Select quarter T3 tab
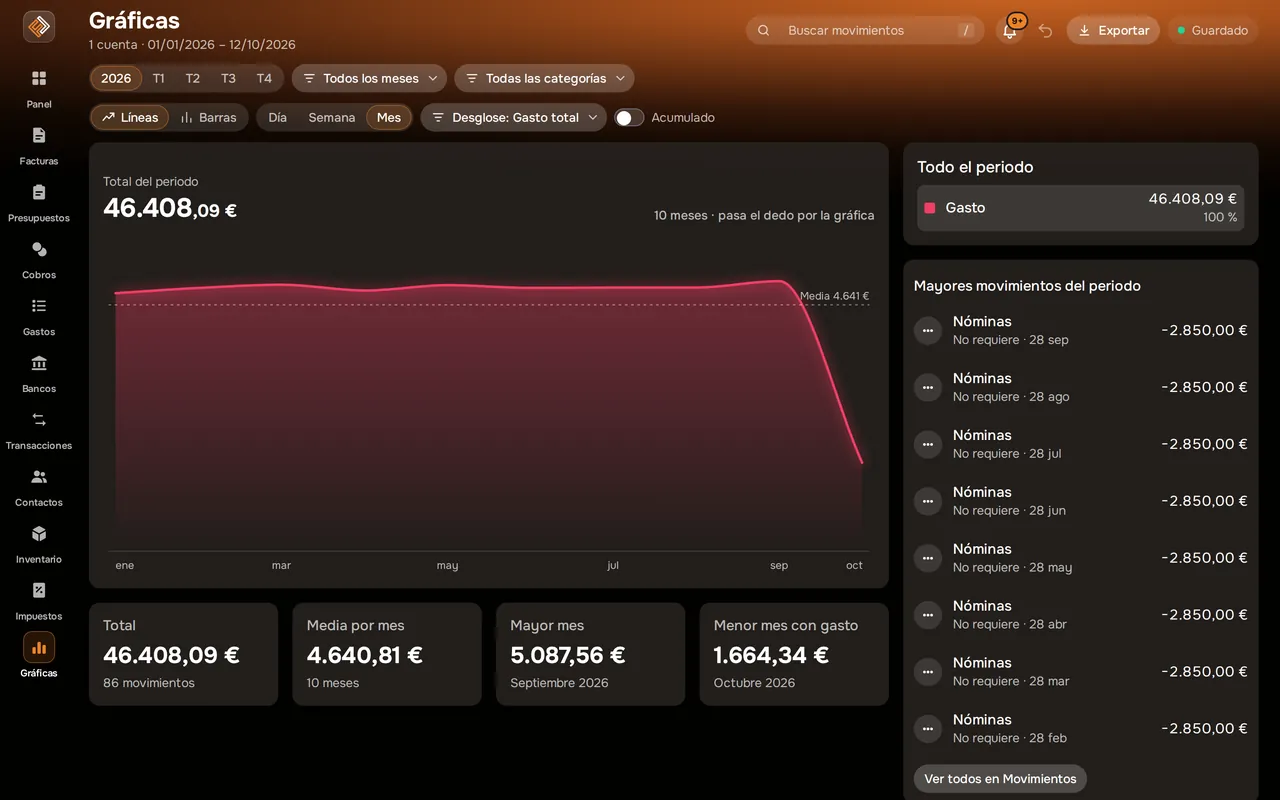 pos(229,78)
